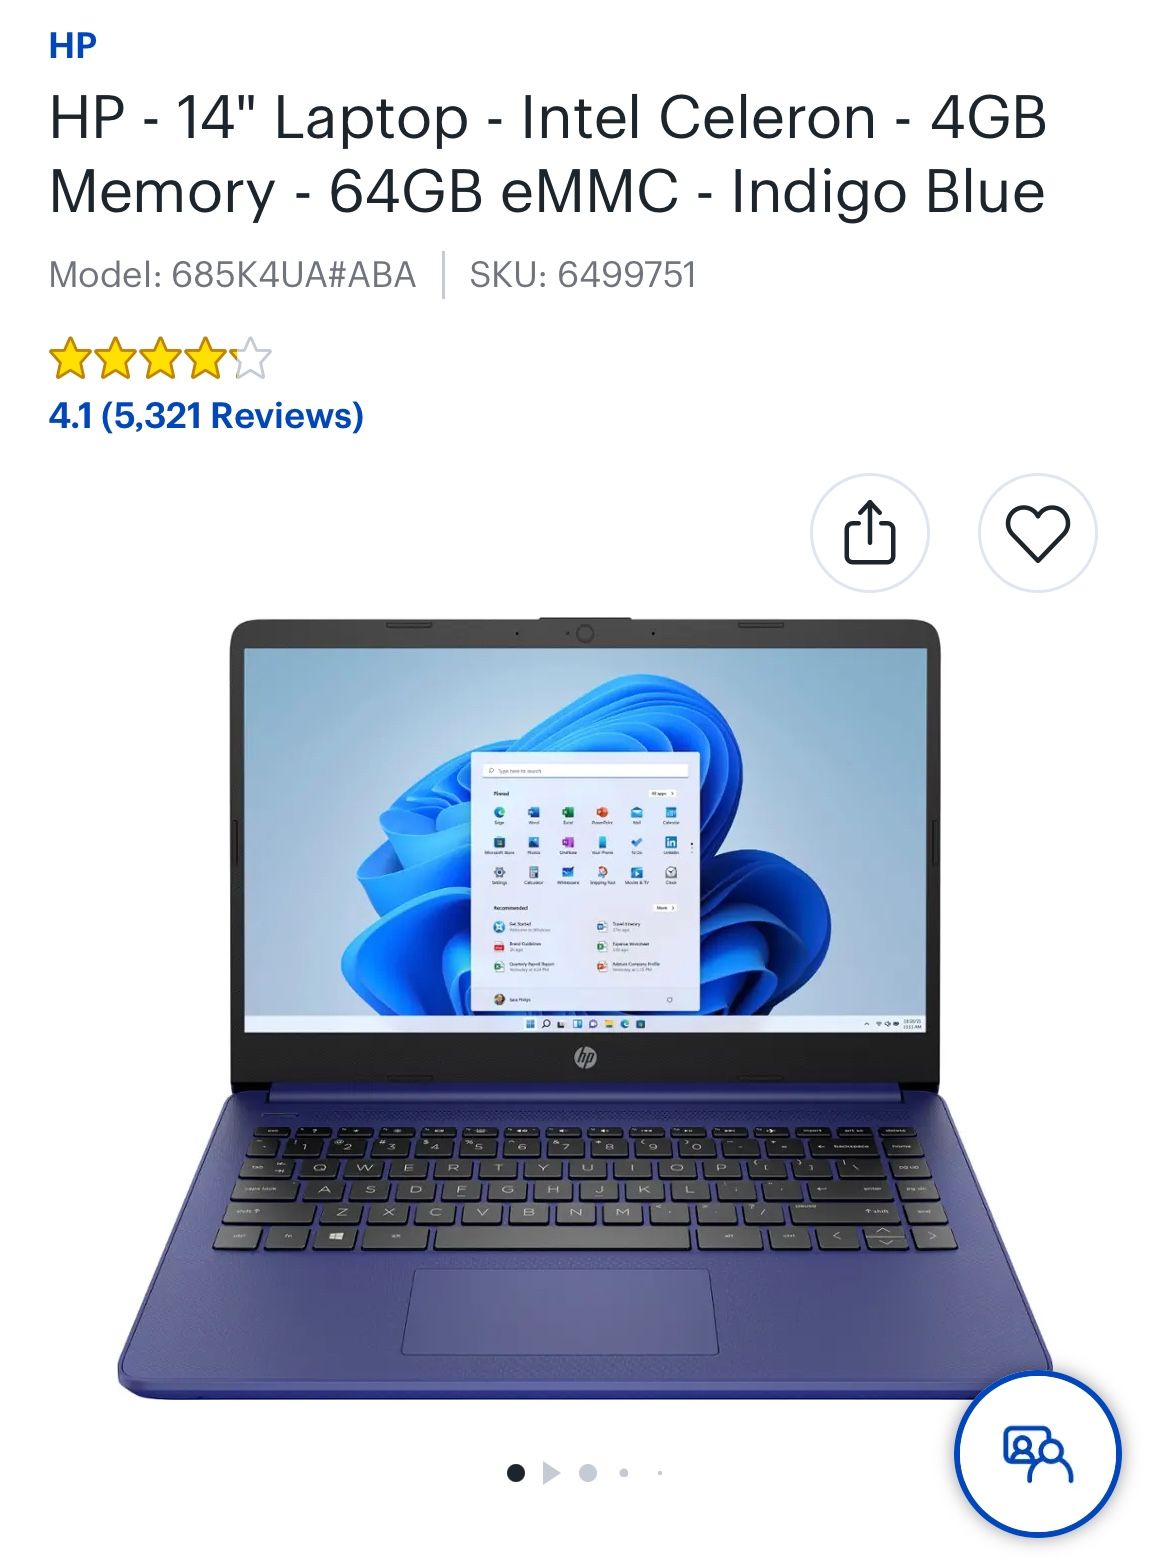The image size is (1170, 1558).
Task: Open the floating expert chat button
Action: tap(1037, 1453)
